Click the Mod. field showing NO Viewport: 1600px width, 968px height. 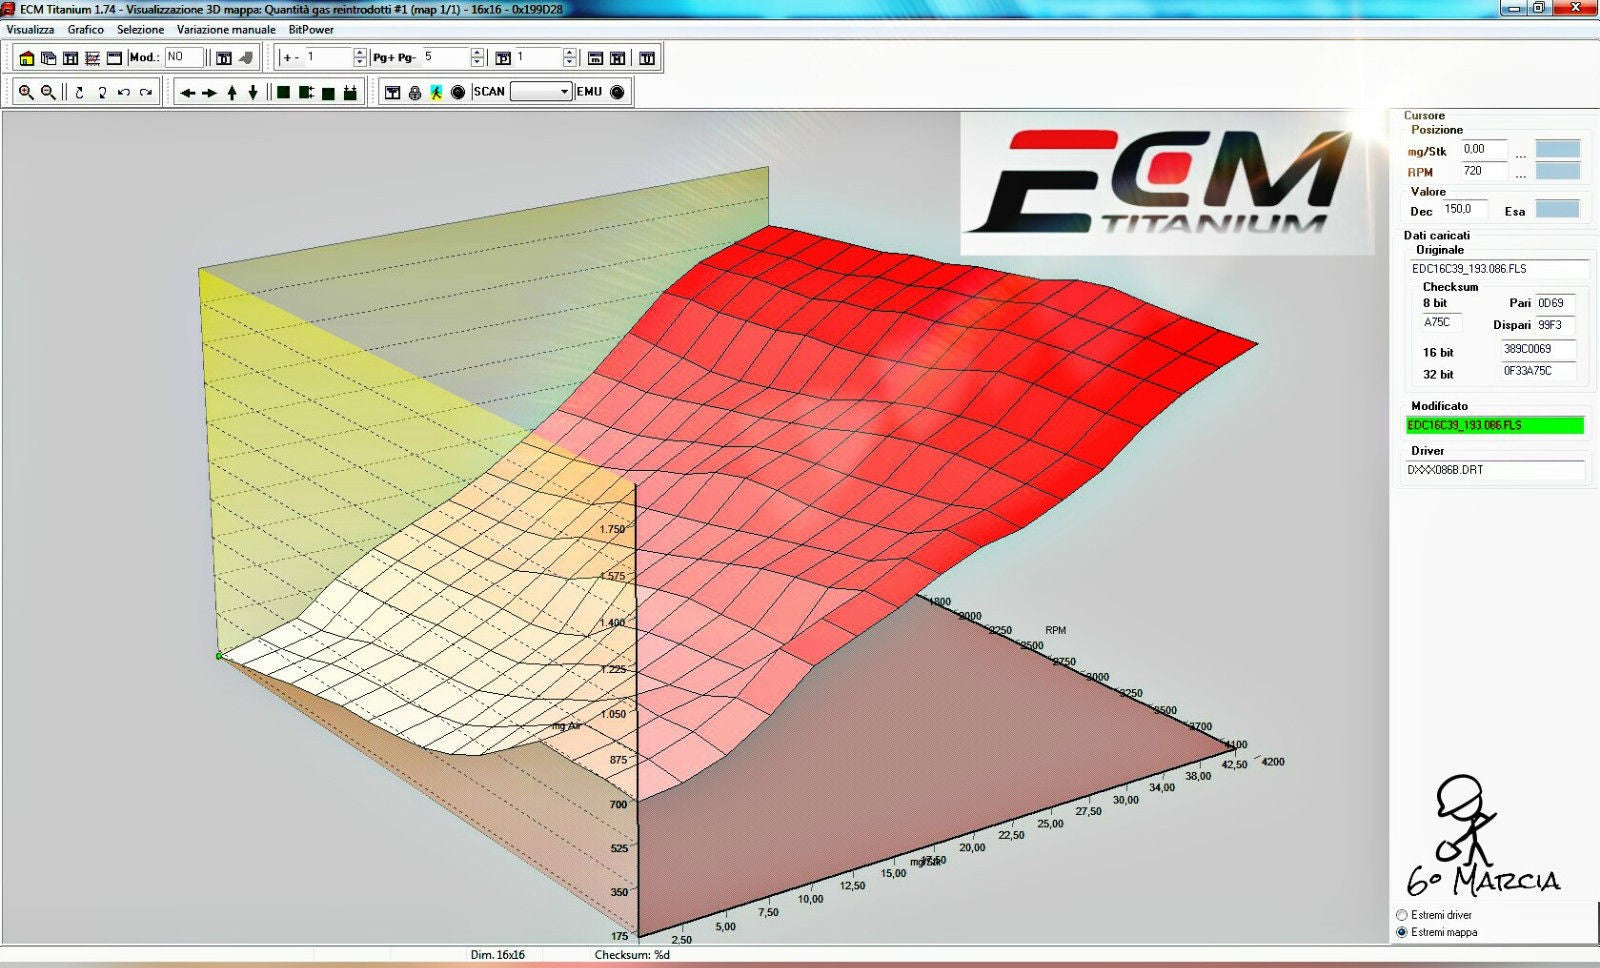[x=184, y=58]
